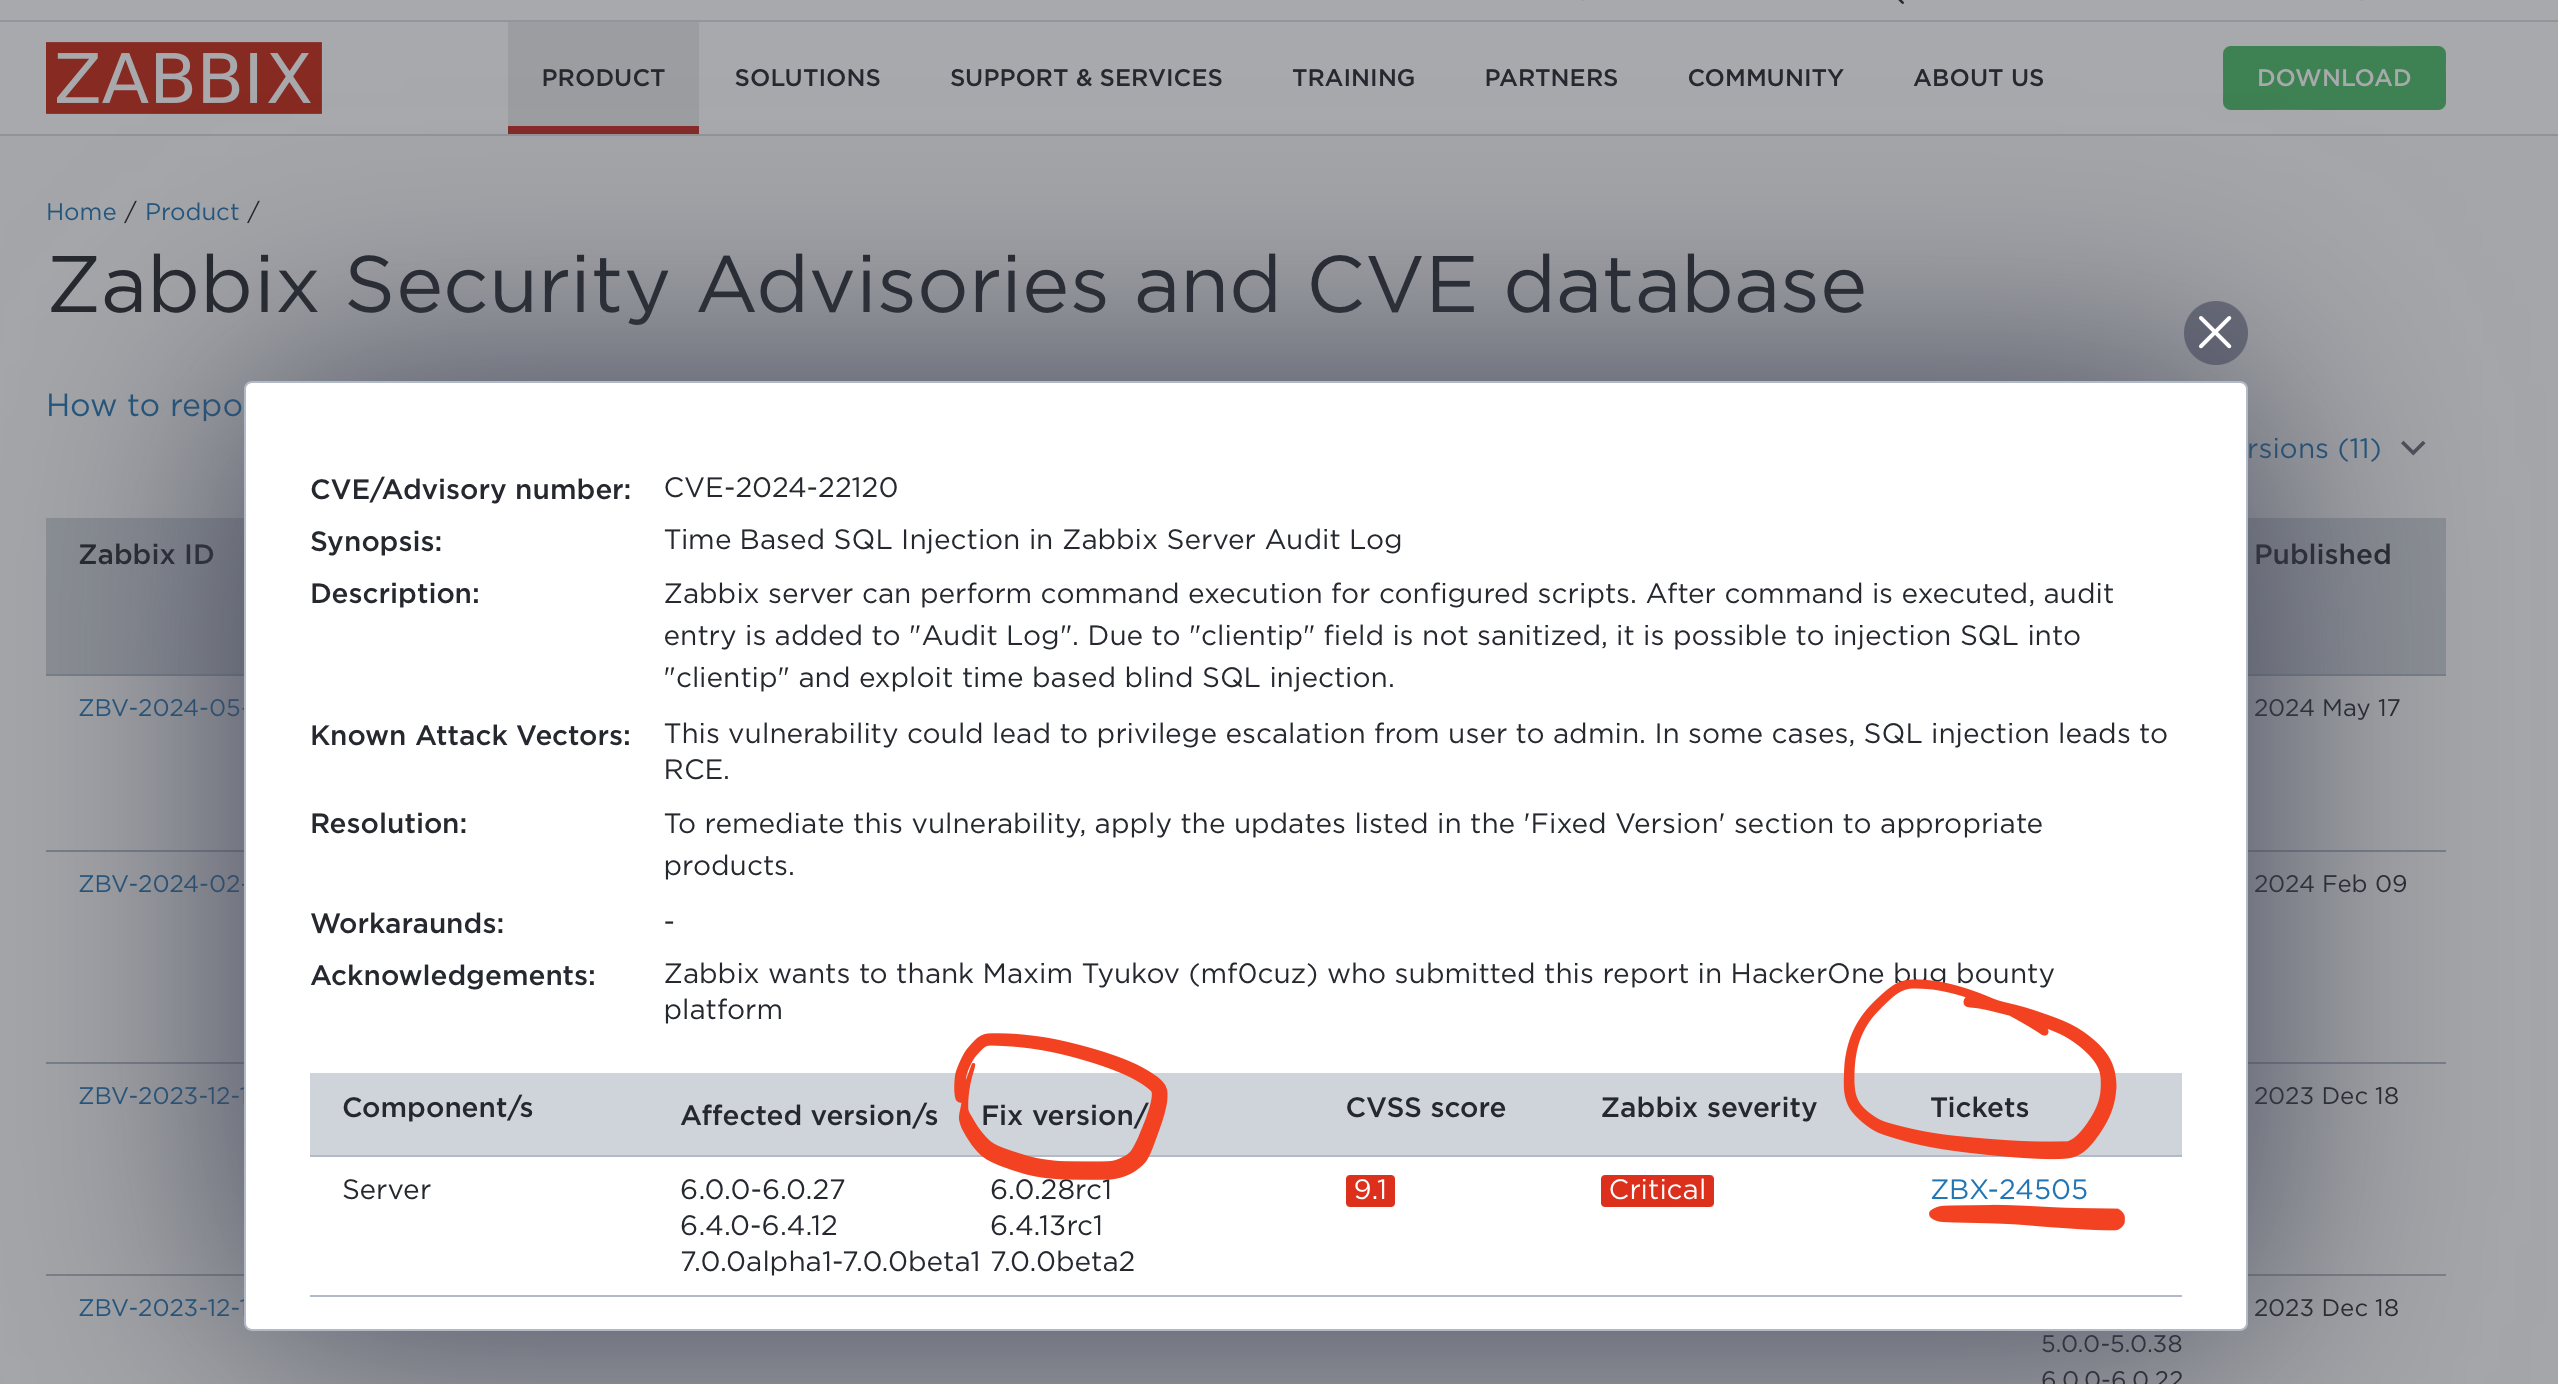The height and width of the screenshot is (1384, 2558).
Task: Open the About Us menu
Action: (x=1978, y=78)
